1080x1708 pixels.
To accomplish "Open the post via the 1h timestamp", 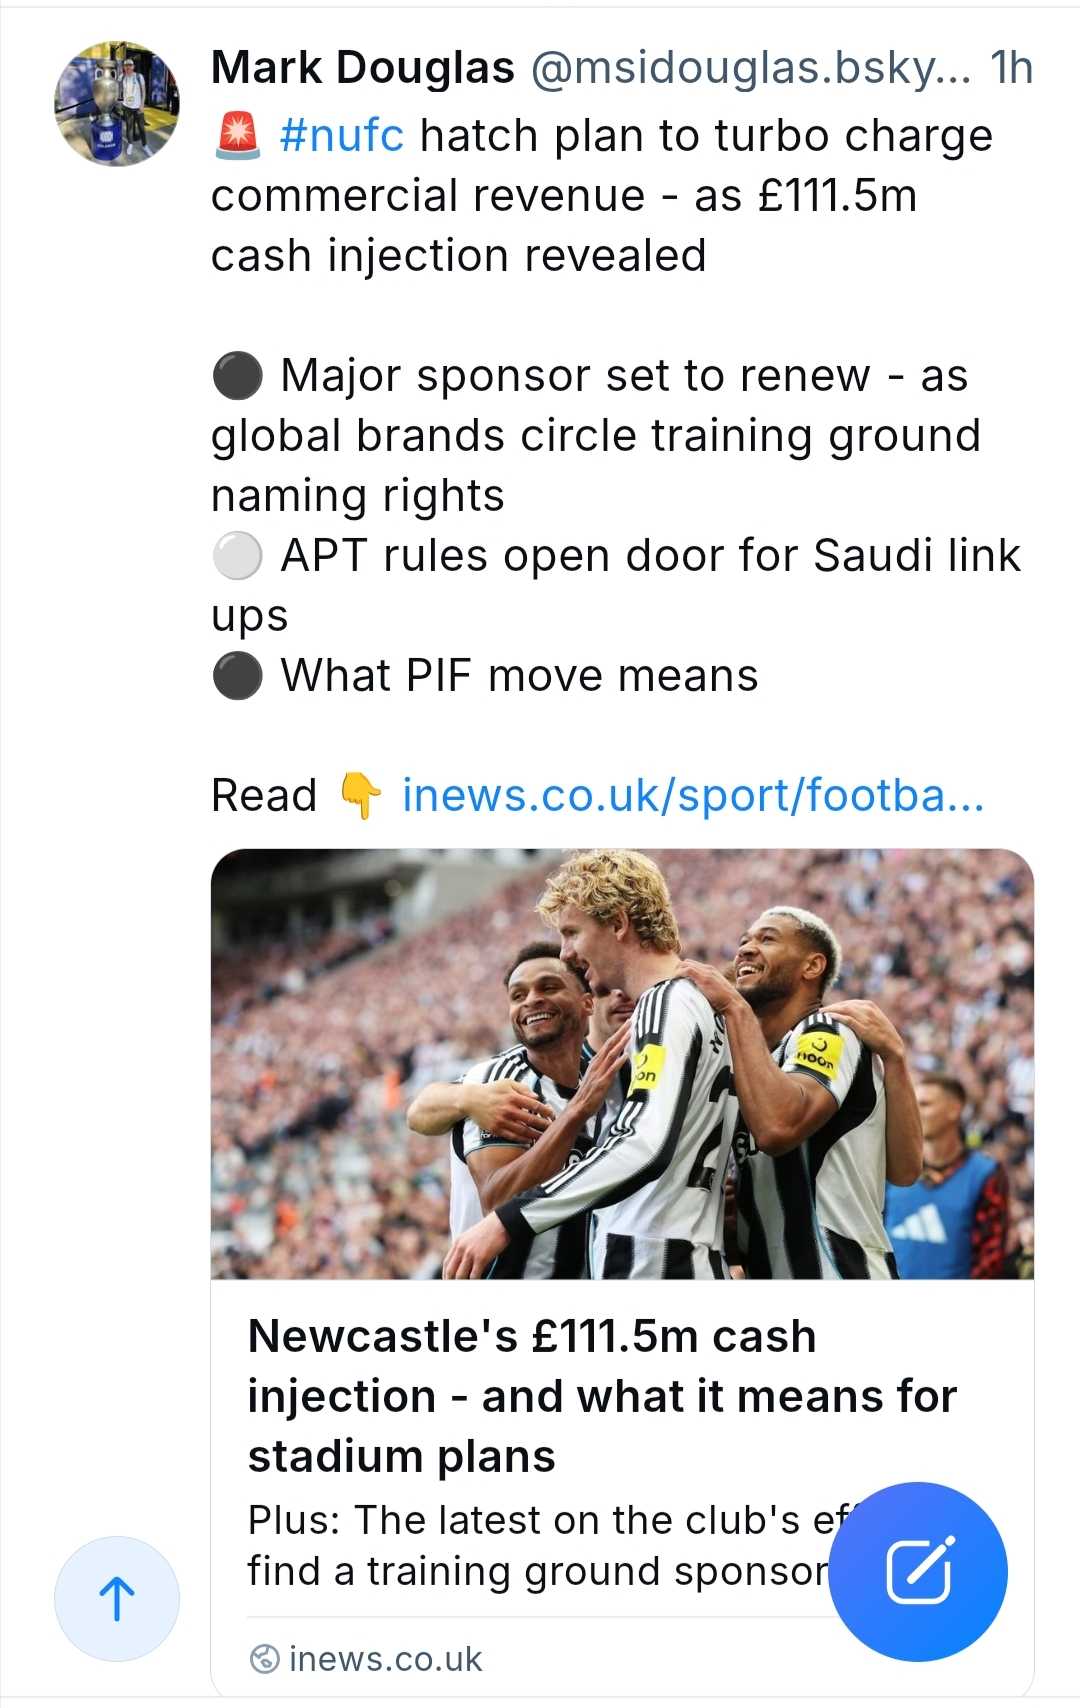I will point(1011,68).
